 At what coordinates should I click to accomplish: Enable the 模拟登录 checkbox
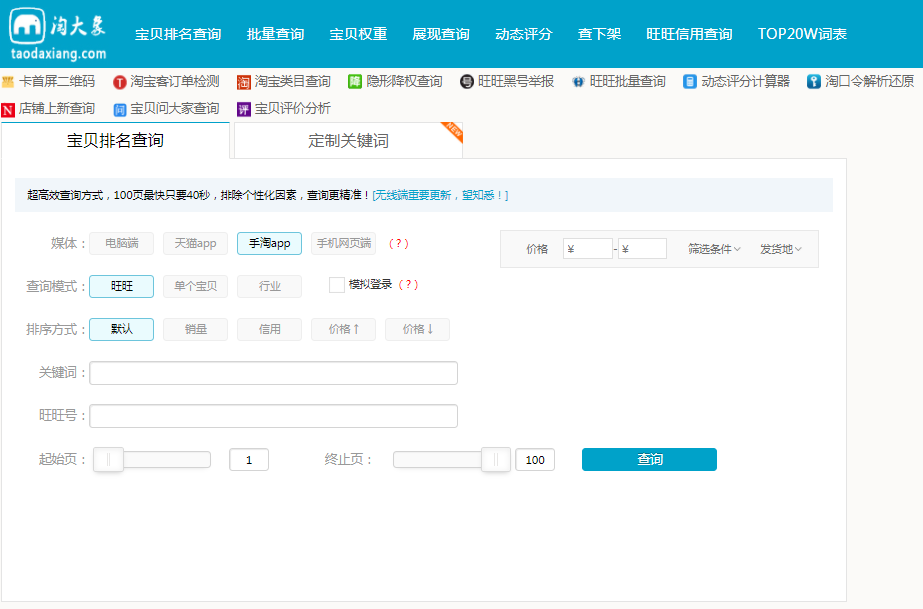tap(337, 286)
